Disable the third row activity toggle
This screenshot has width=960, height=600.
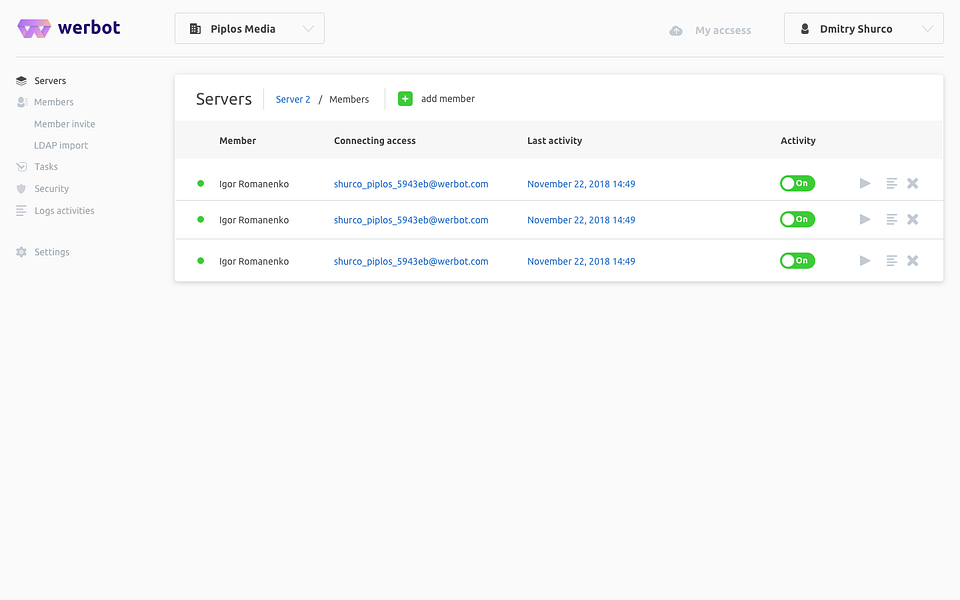coord(797,261)
